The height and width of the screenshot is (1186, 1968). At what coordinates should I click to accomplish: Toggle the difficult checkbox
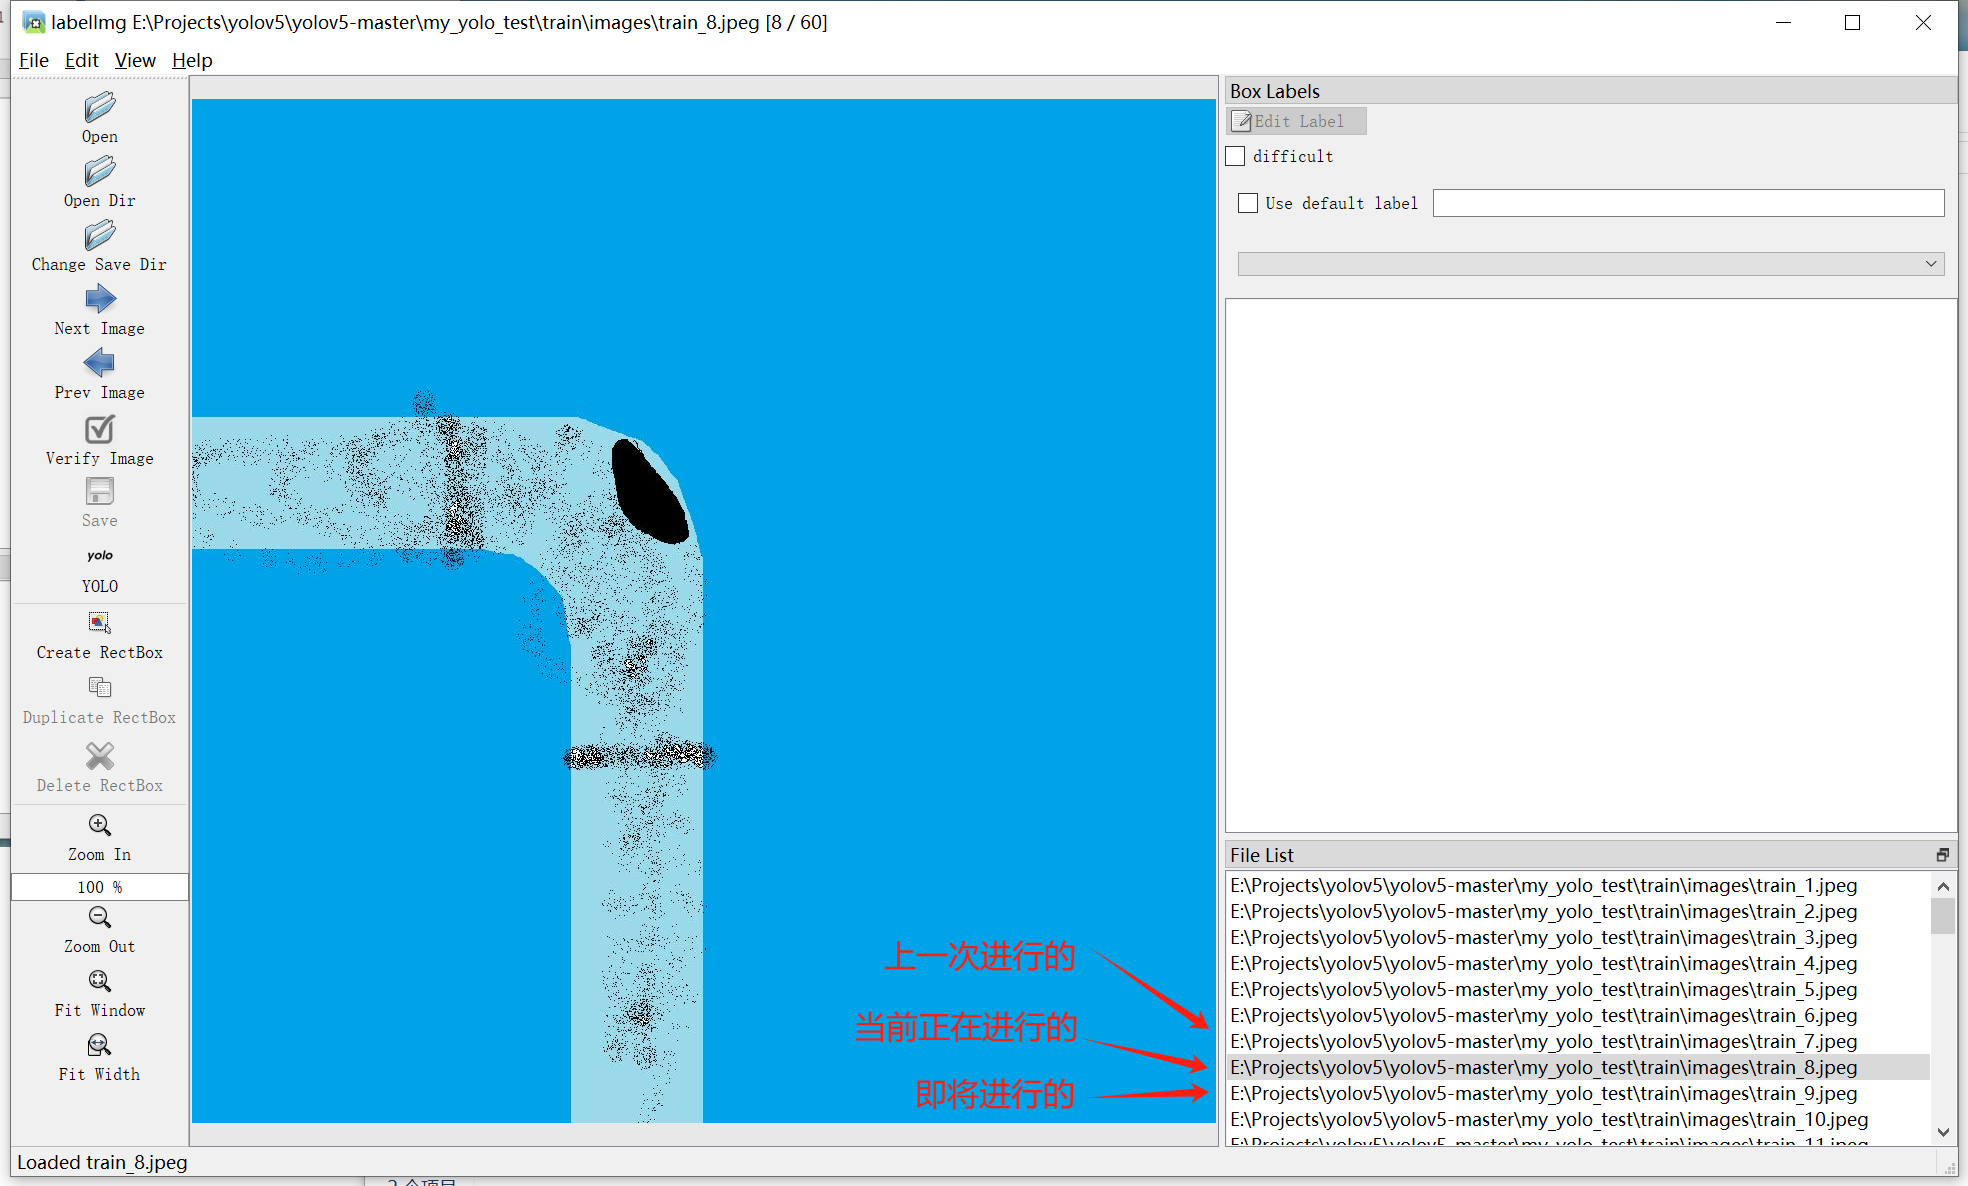pyautogui.click(x=1236, y=156)
